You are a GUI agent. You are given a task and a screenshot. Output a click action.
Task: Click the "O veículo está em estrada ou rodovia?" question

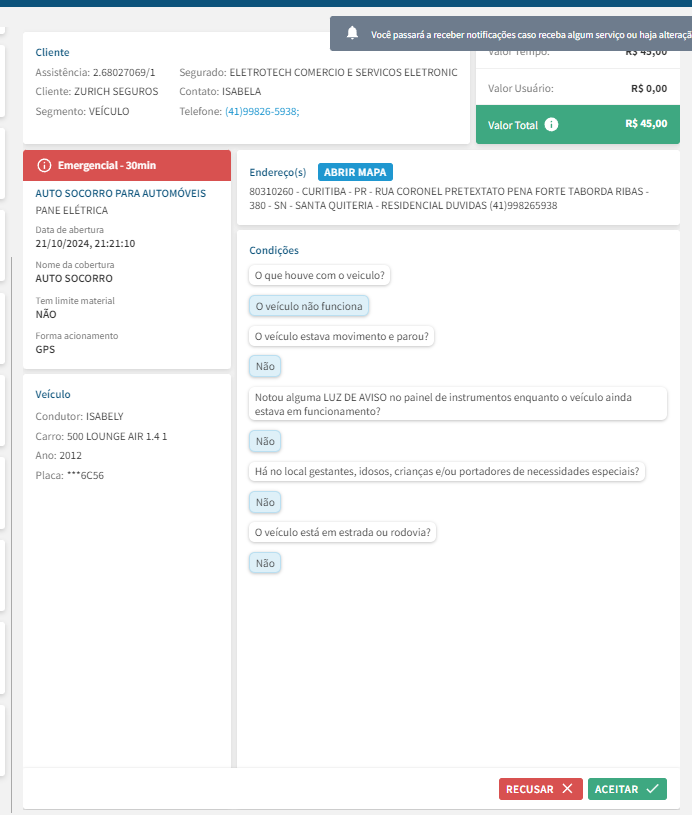tap(343, 532)
